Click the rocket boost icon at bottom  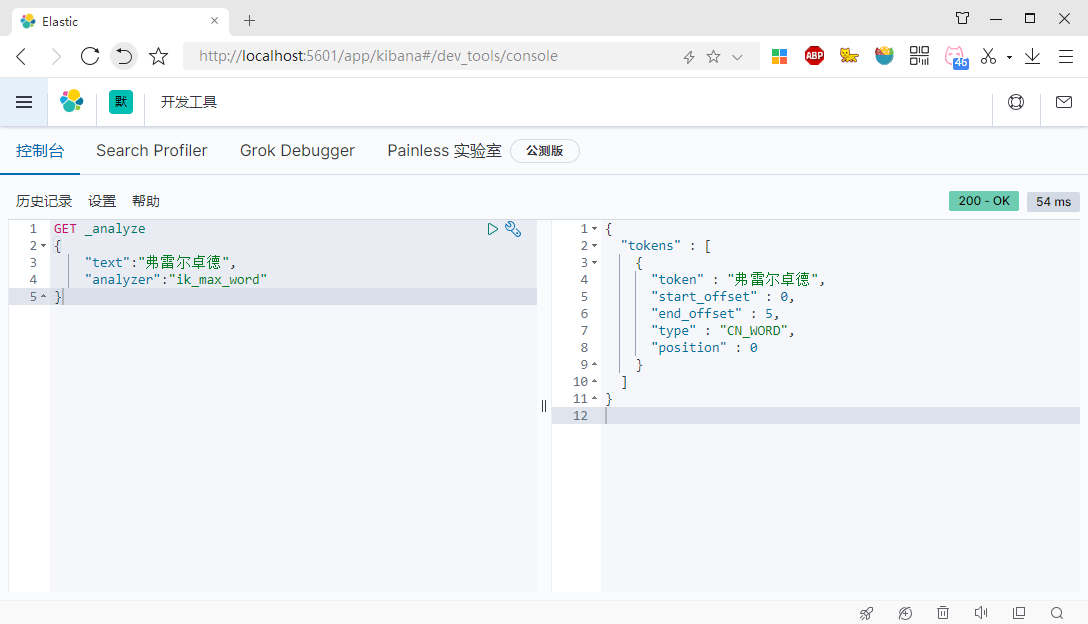(x=866, y=612)
